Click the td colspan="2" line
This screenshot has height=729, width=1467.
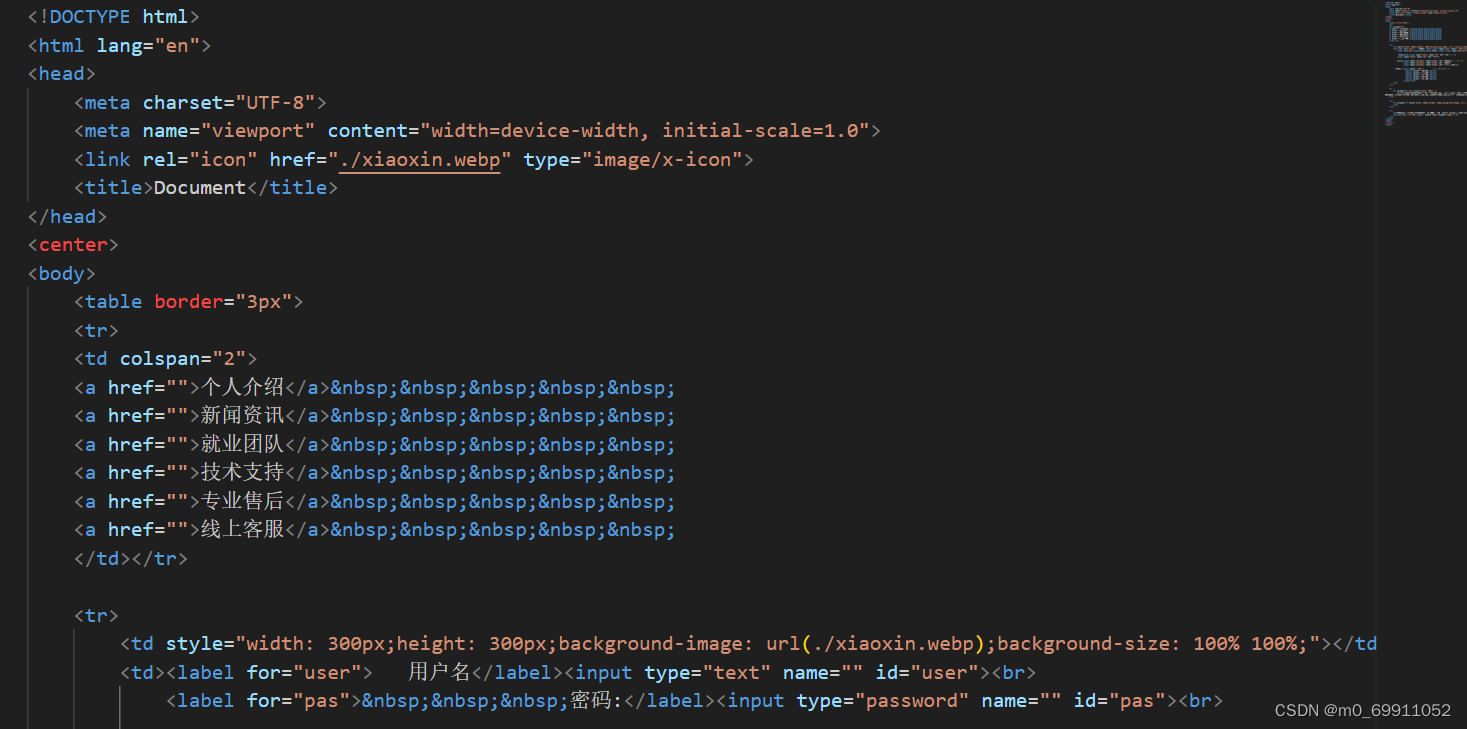coord(166,359)
